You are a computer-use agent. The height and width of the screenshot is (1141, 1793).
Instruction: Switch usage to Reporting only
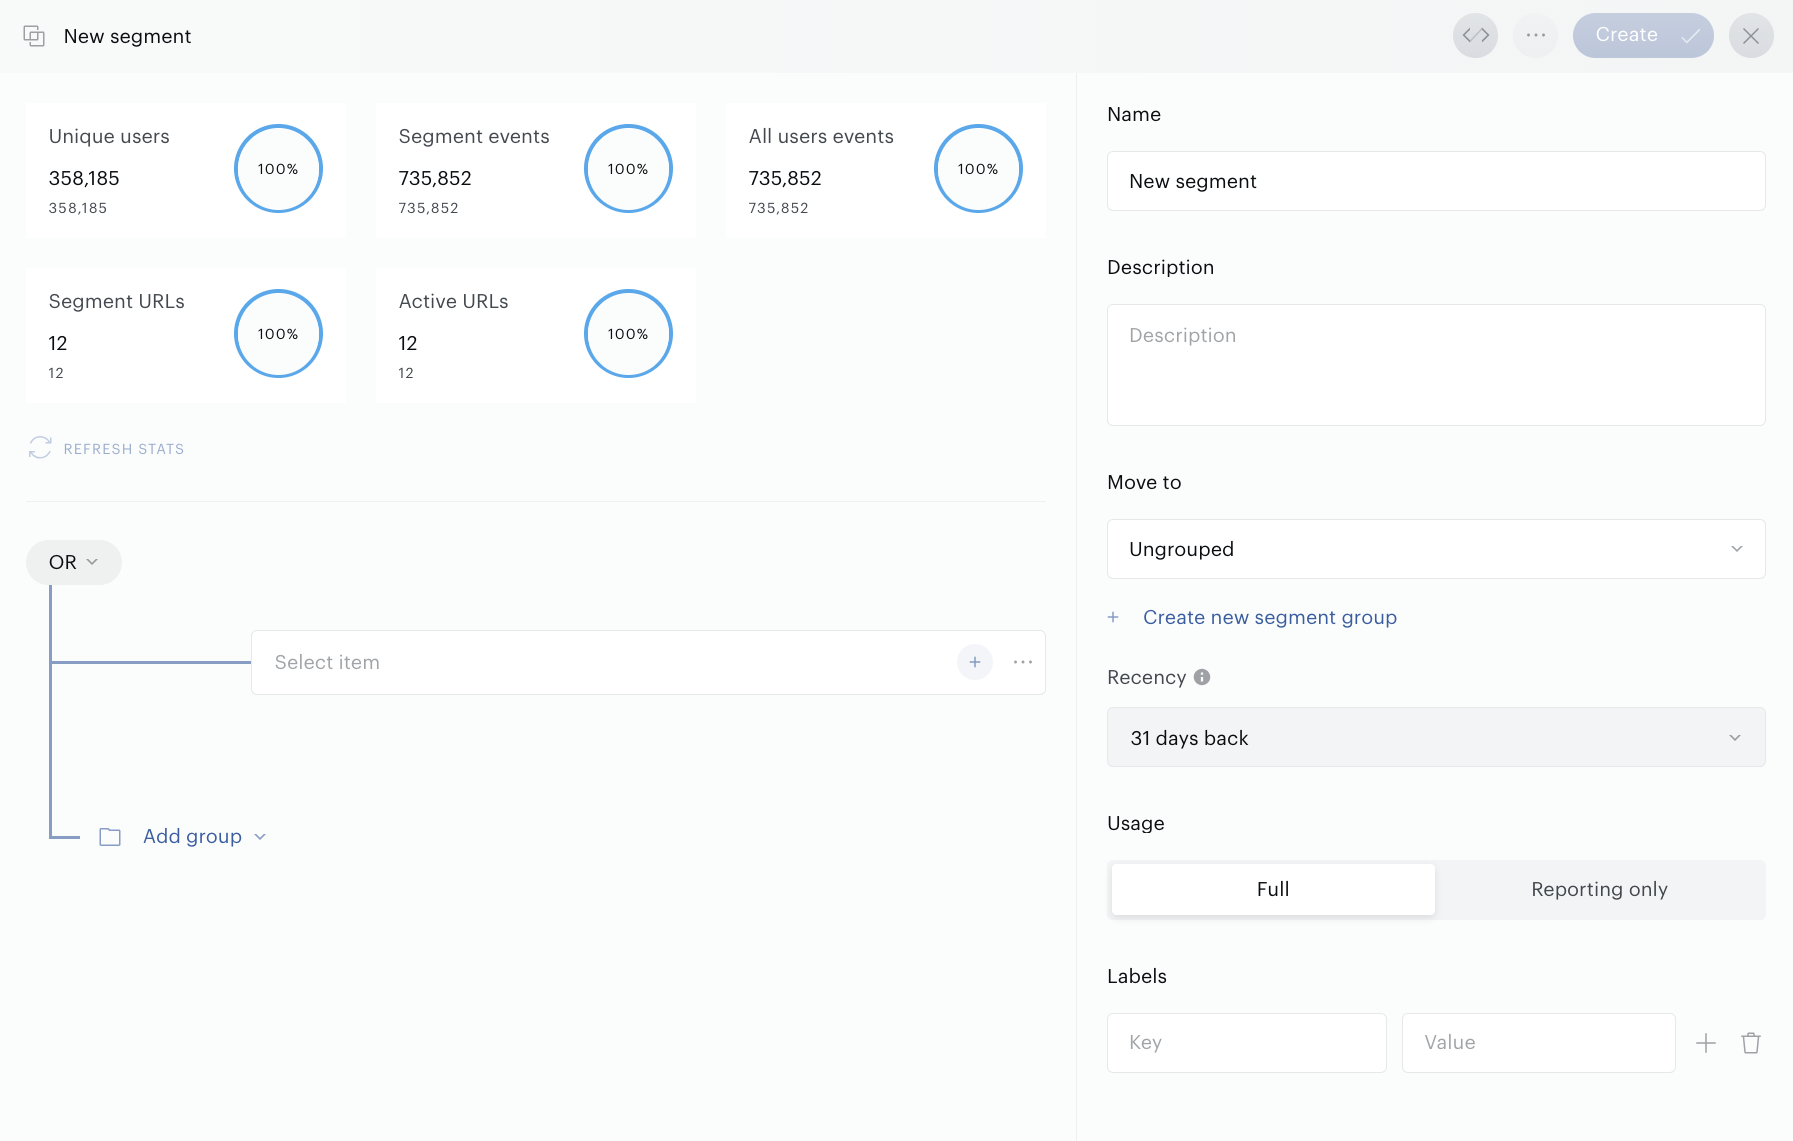(1599, 890)
